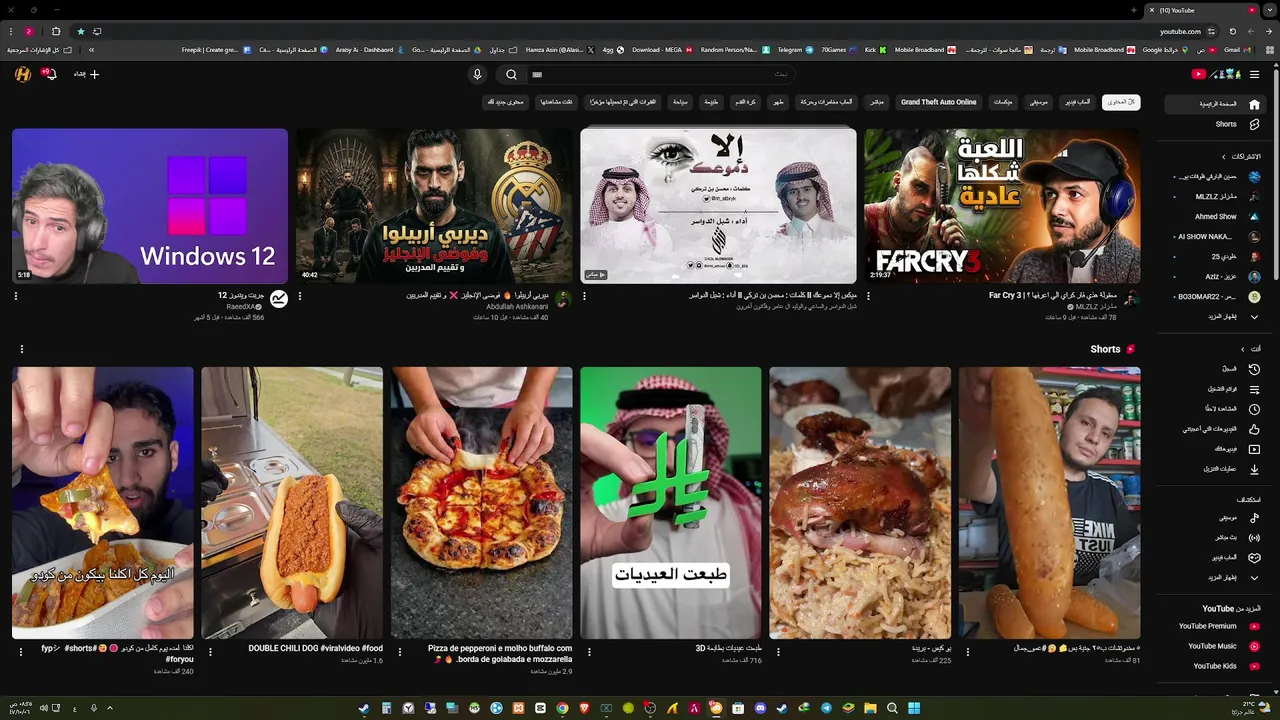Open options menu for Far Cry 3 video
The height and width of the screenshot is (720, 1280).
868,296
